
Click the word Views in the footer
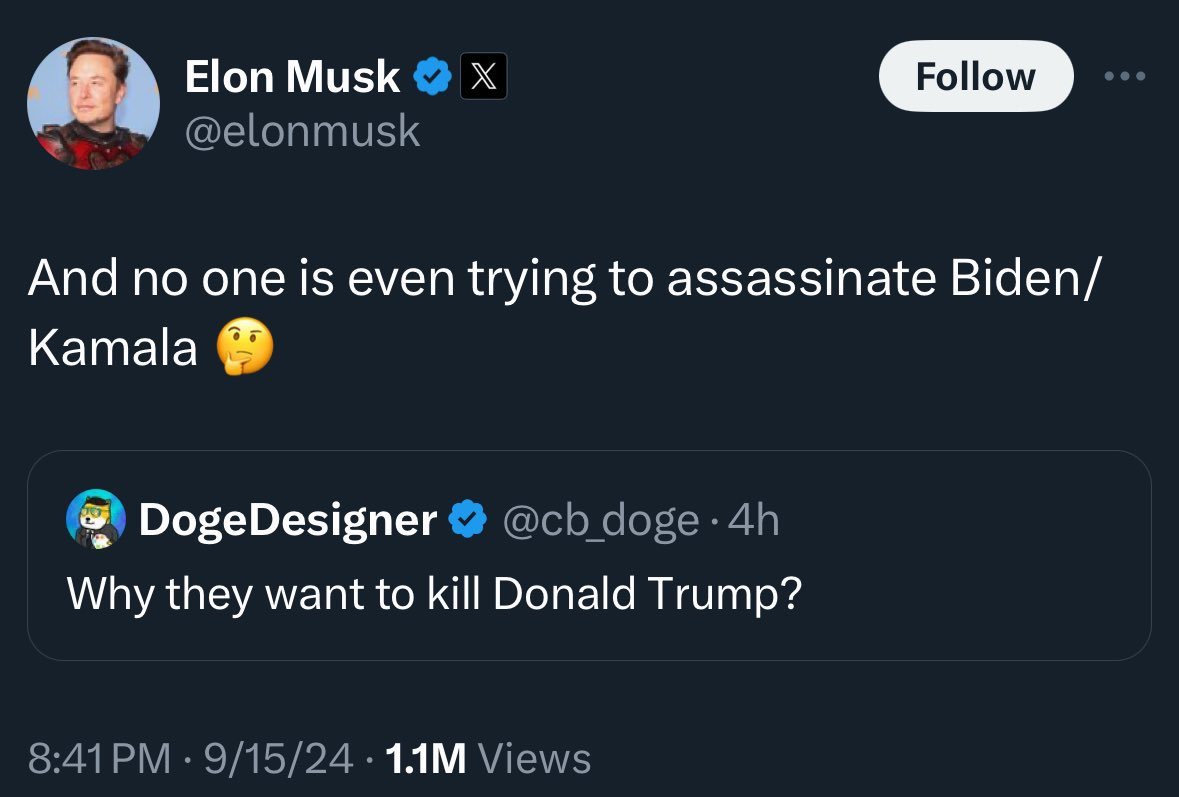(x=535, y=758)
